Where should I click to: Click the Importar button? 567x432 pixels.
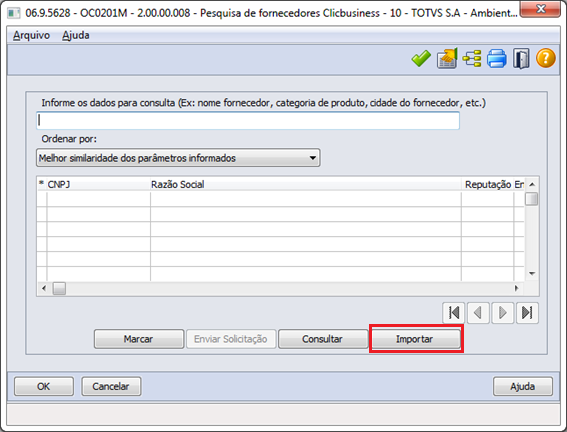(416, 339)
